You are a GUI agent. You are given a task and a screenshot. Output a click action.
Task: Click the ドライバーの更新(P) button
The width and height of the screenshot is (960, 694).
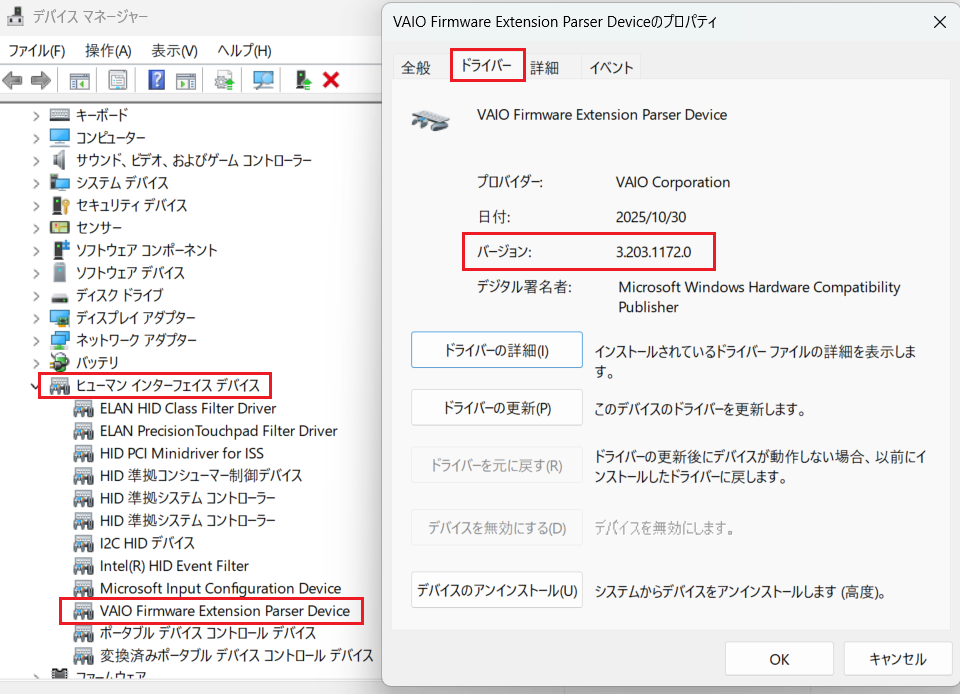(x=496, y=408)
